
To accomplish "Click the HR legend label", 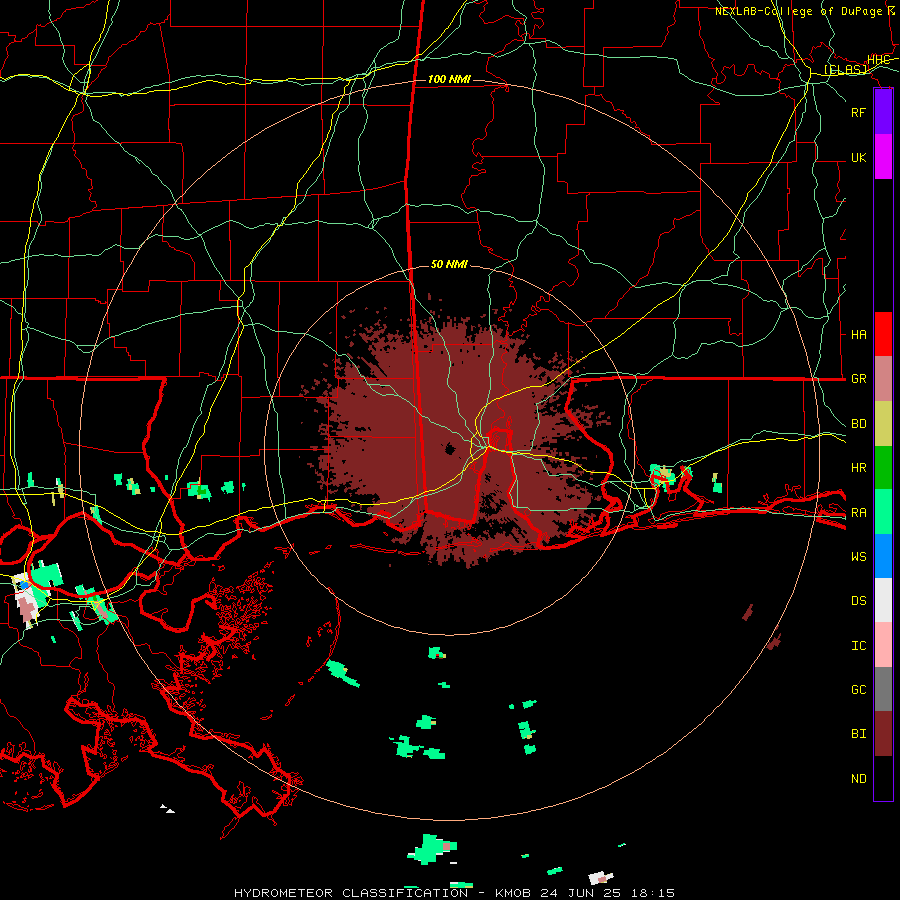I will [x=859, y=468].
